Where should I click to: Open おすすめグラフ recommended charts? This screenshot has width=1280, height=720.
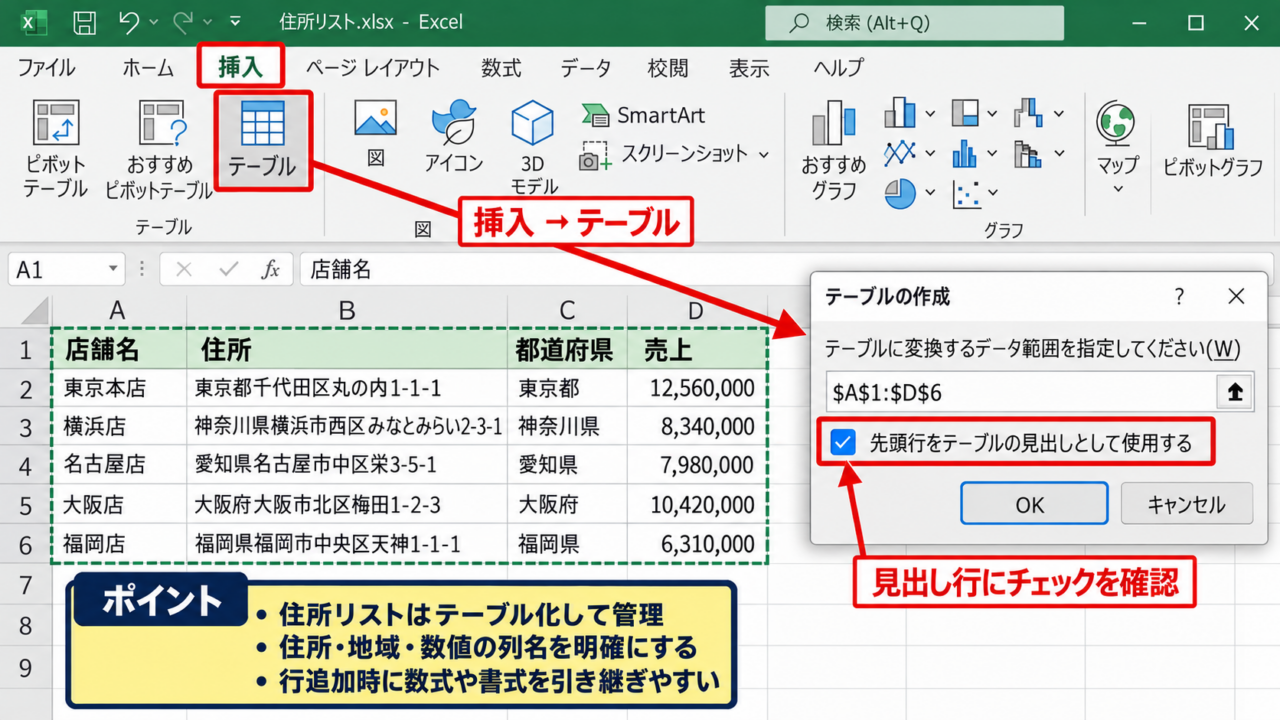coord(833,148)
